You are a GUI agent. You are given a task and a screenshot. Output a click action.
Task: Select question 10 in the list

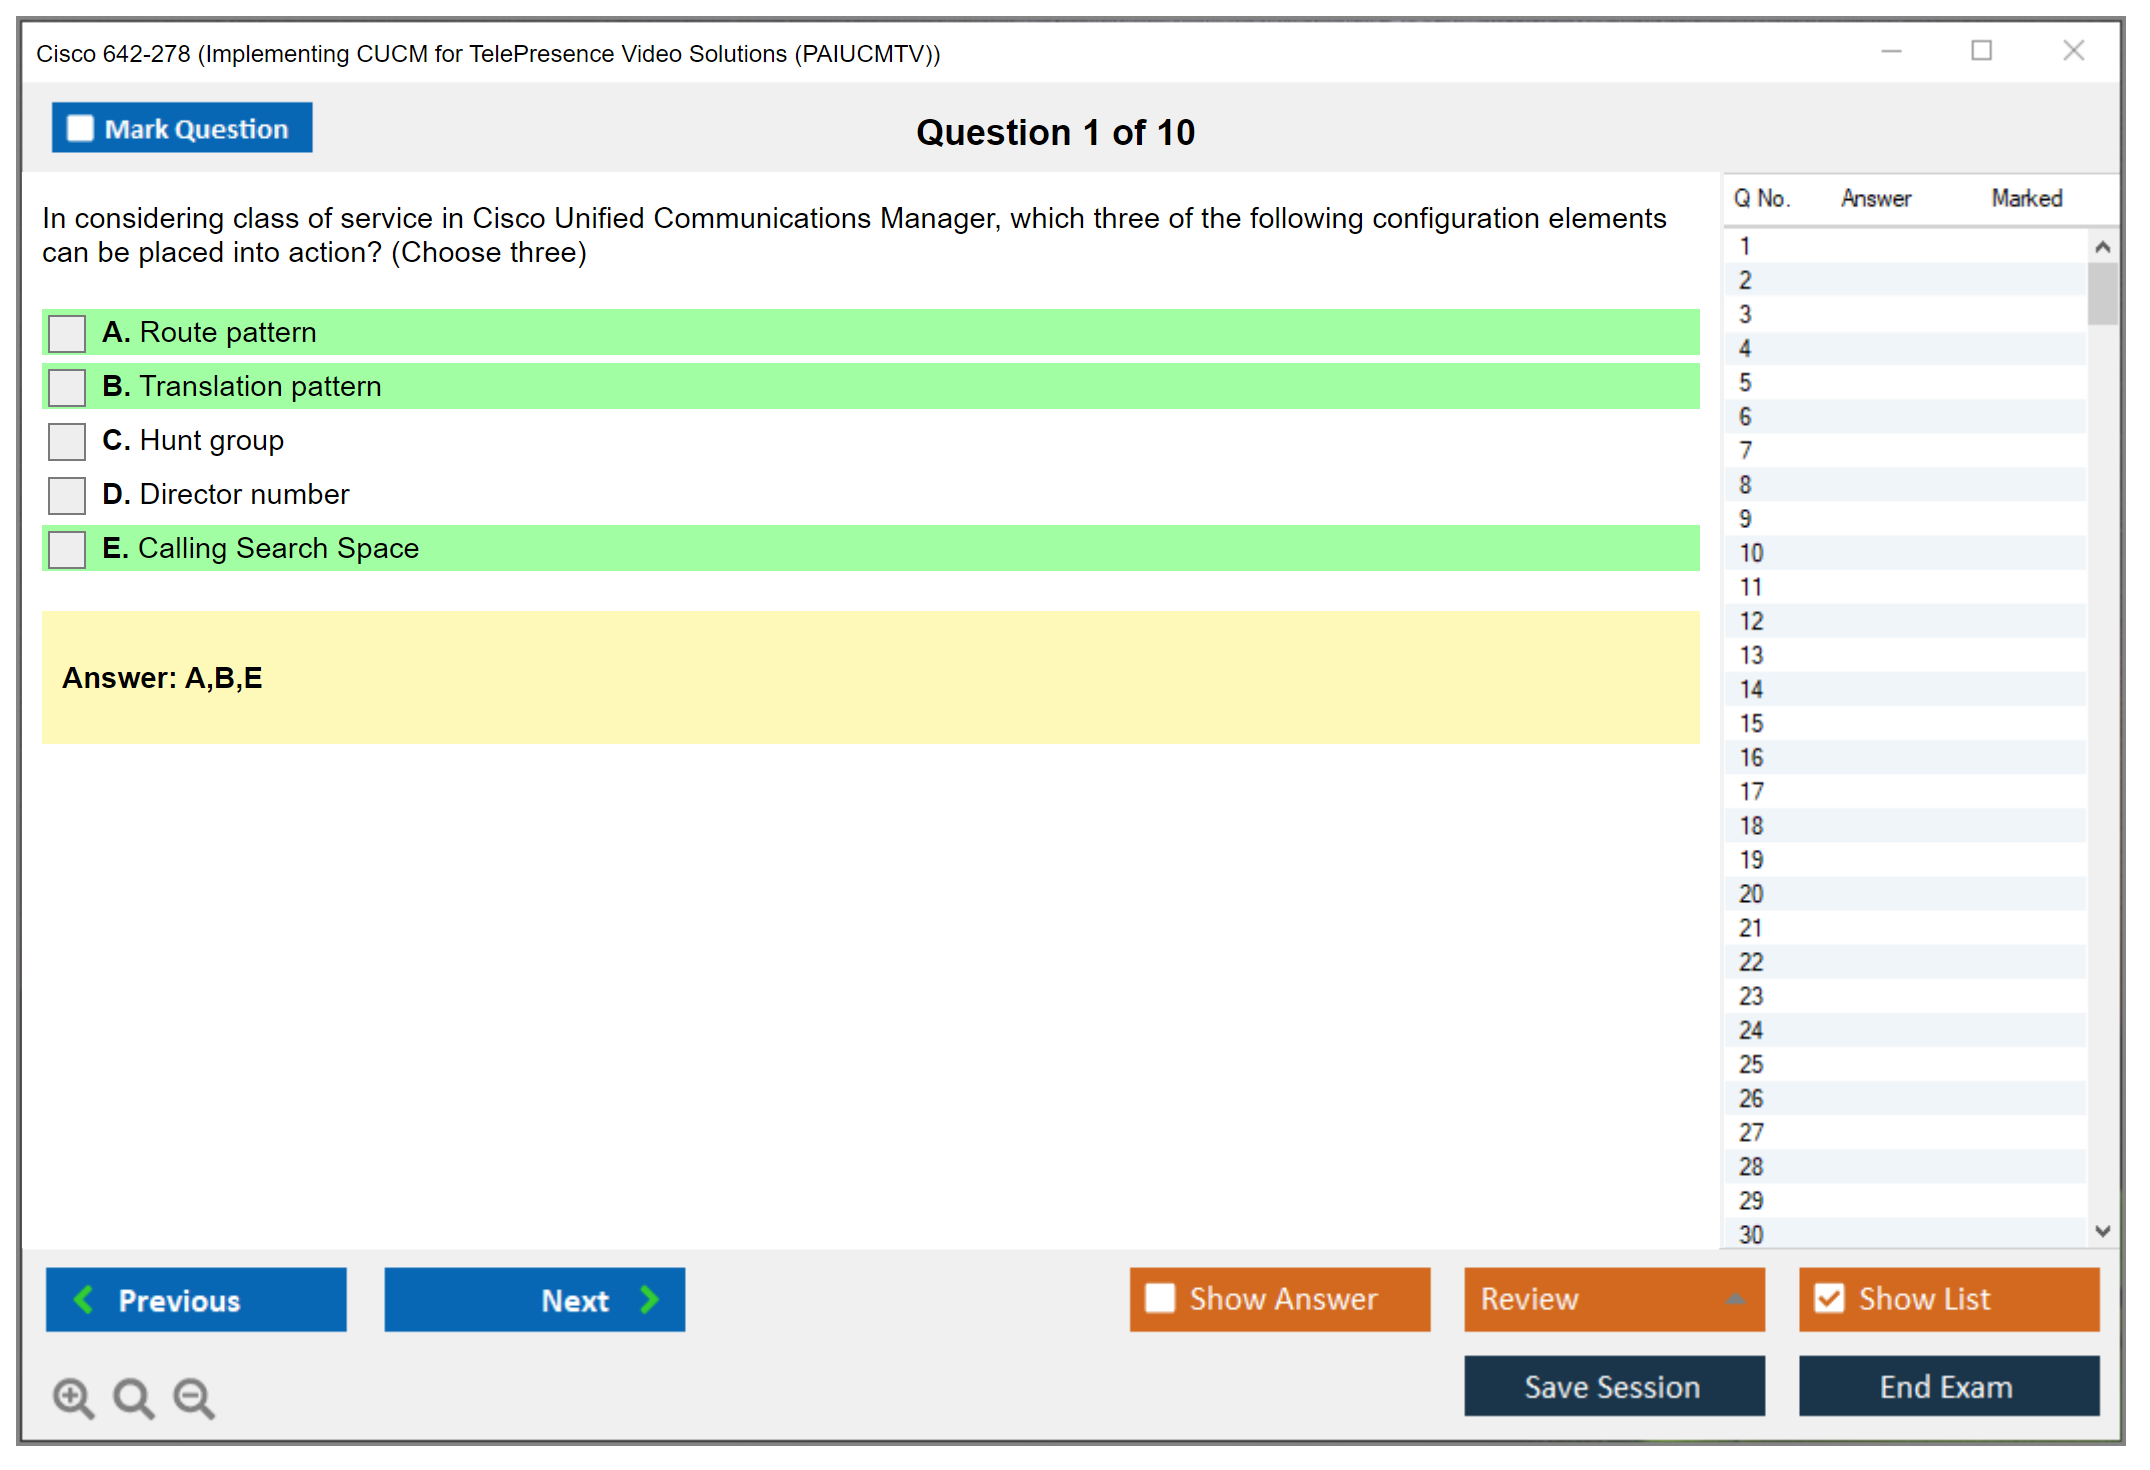coord(1751,553)
